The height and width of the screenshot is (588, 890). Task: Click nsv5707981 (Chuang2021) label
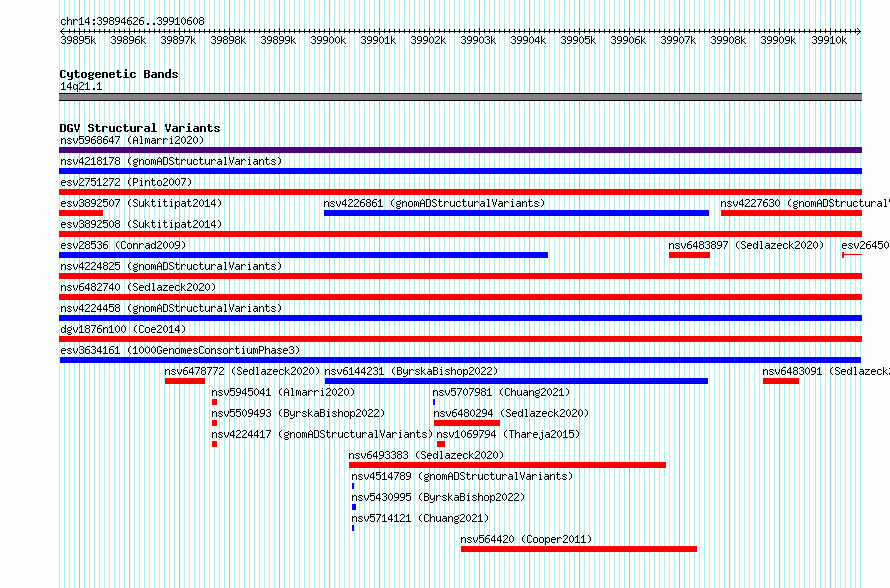(x=501, y=392)
